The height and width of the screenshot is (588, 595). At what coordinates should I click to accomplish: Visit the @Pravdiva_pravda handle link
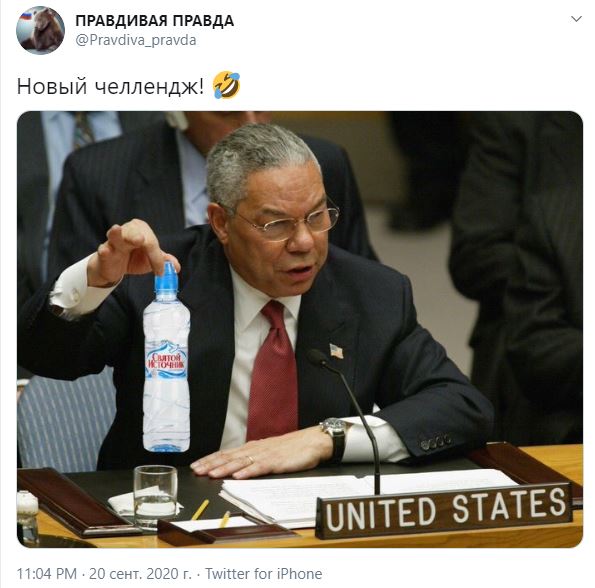click(x=136, y=40)
